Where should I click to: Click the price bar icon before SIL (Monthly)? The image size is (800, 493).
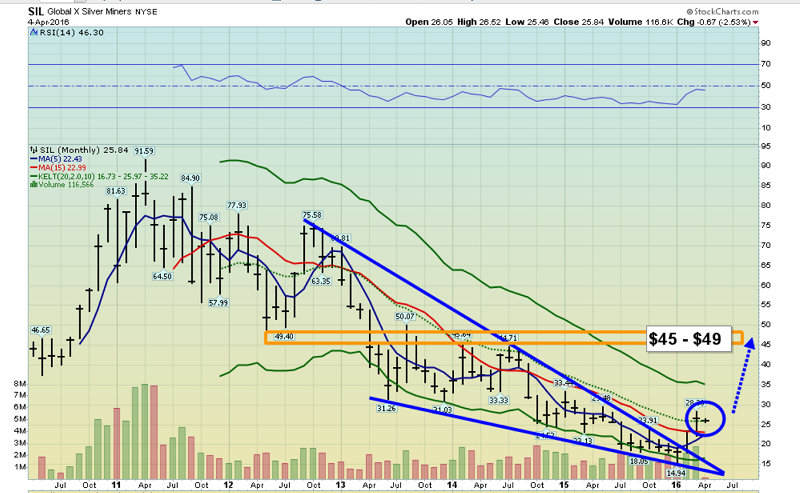click(34, 150)
